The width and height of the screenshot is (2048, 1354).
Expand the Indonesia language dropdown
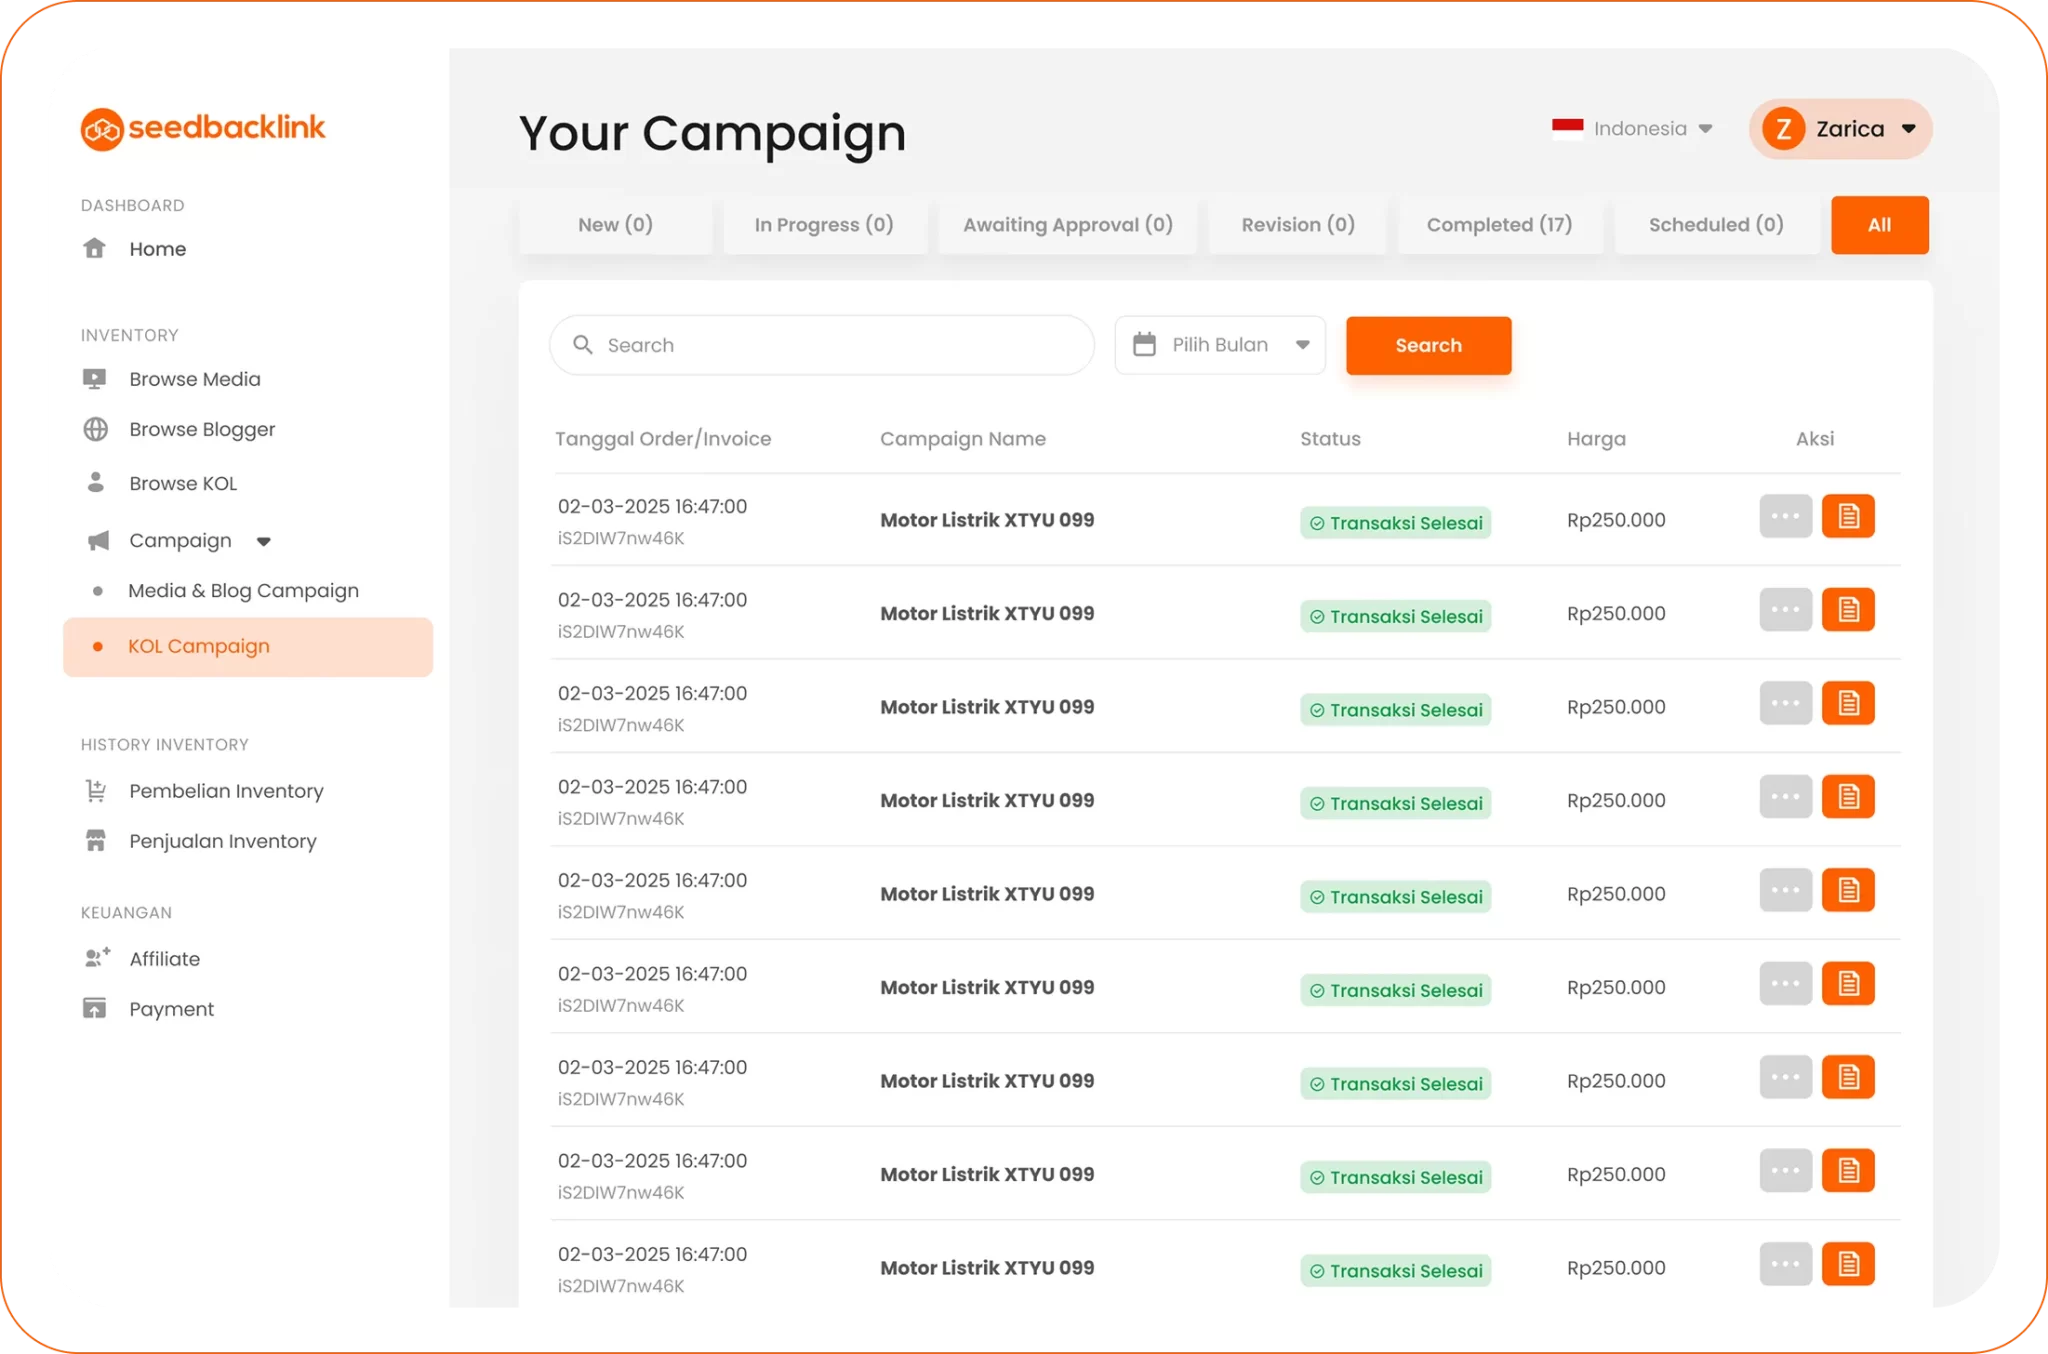(1639, 129)
